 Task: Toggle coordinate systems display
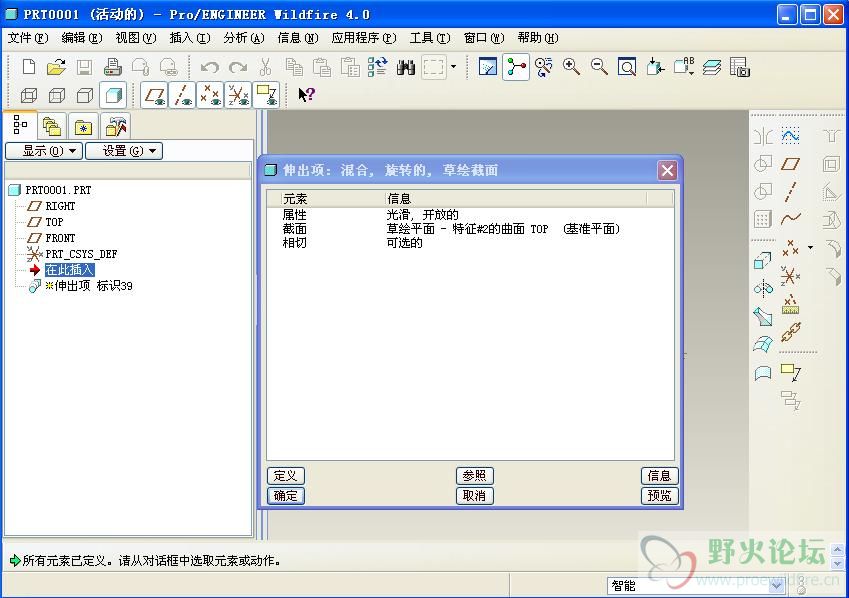[x=238, y=95]
